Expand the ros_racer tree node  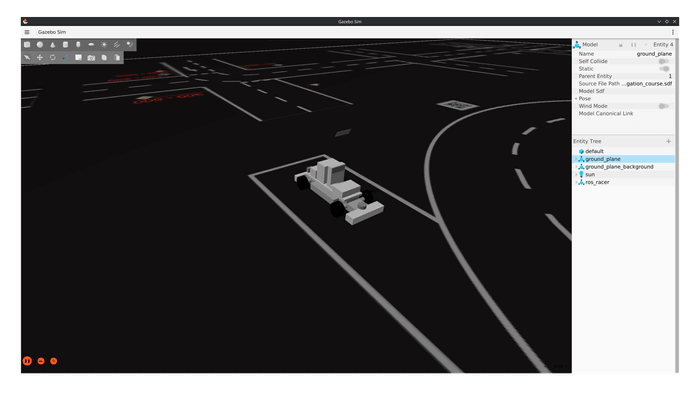[x=576, y=182]
